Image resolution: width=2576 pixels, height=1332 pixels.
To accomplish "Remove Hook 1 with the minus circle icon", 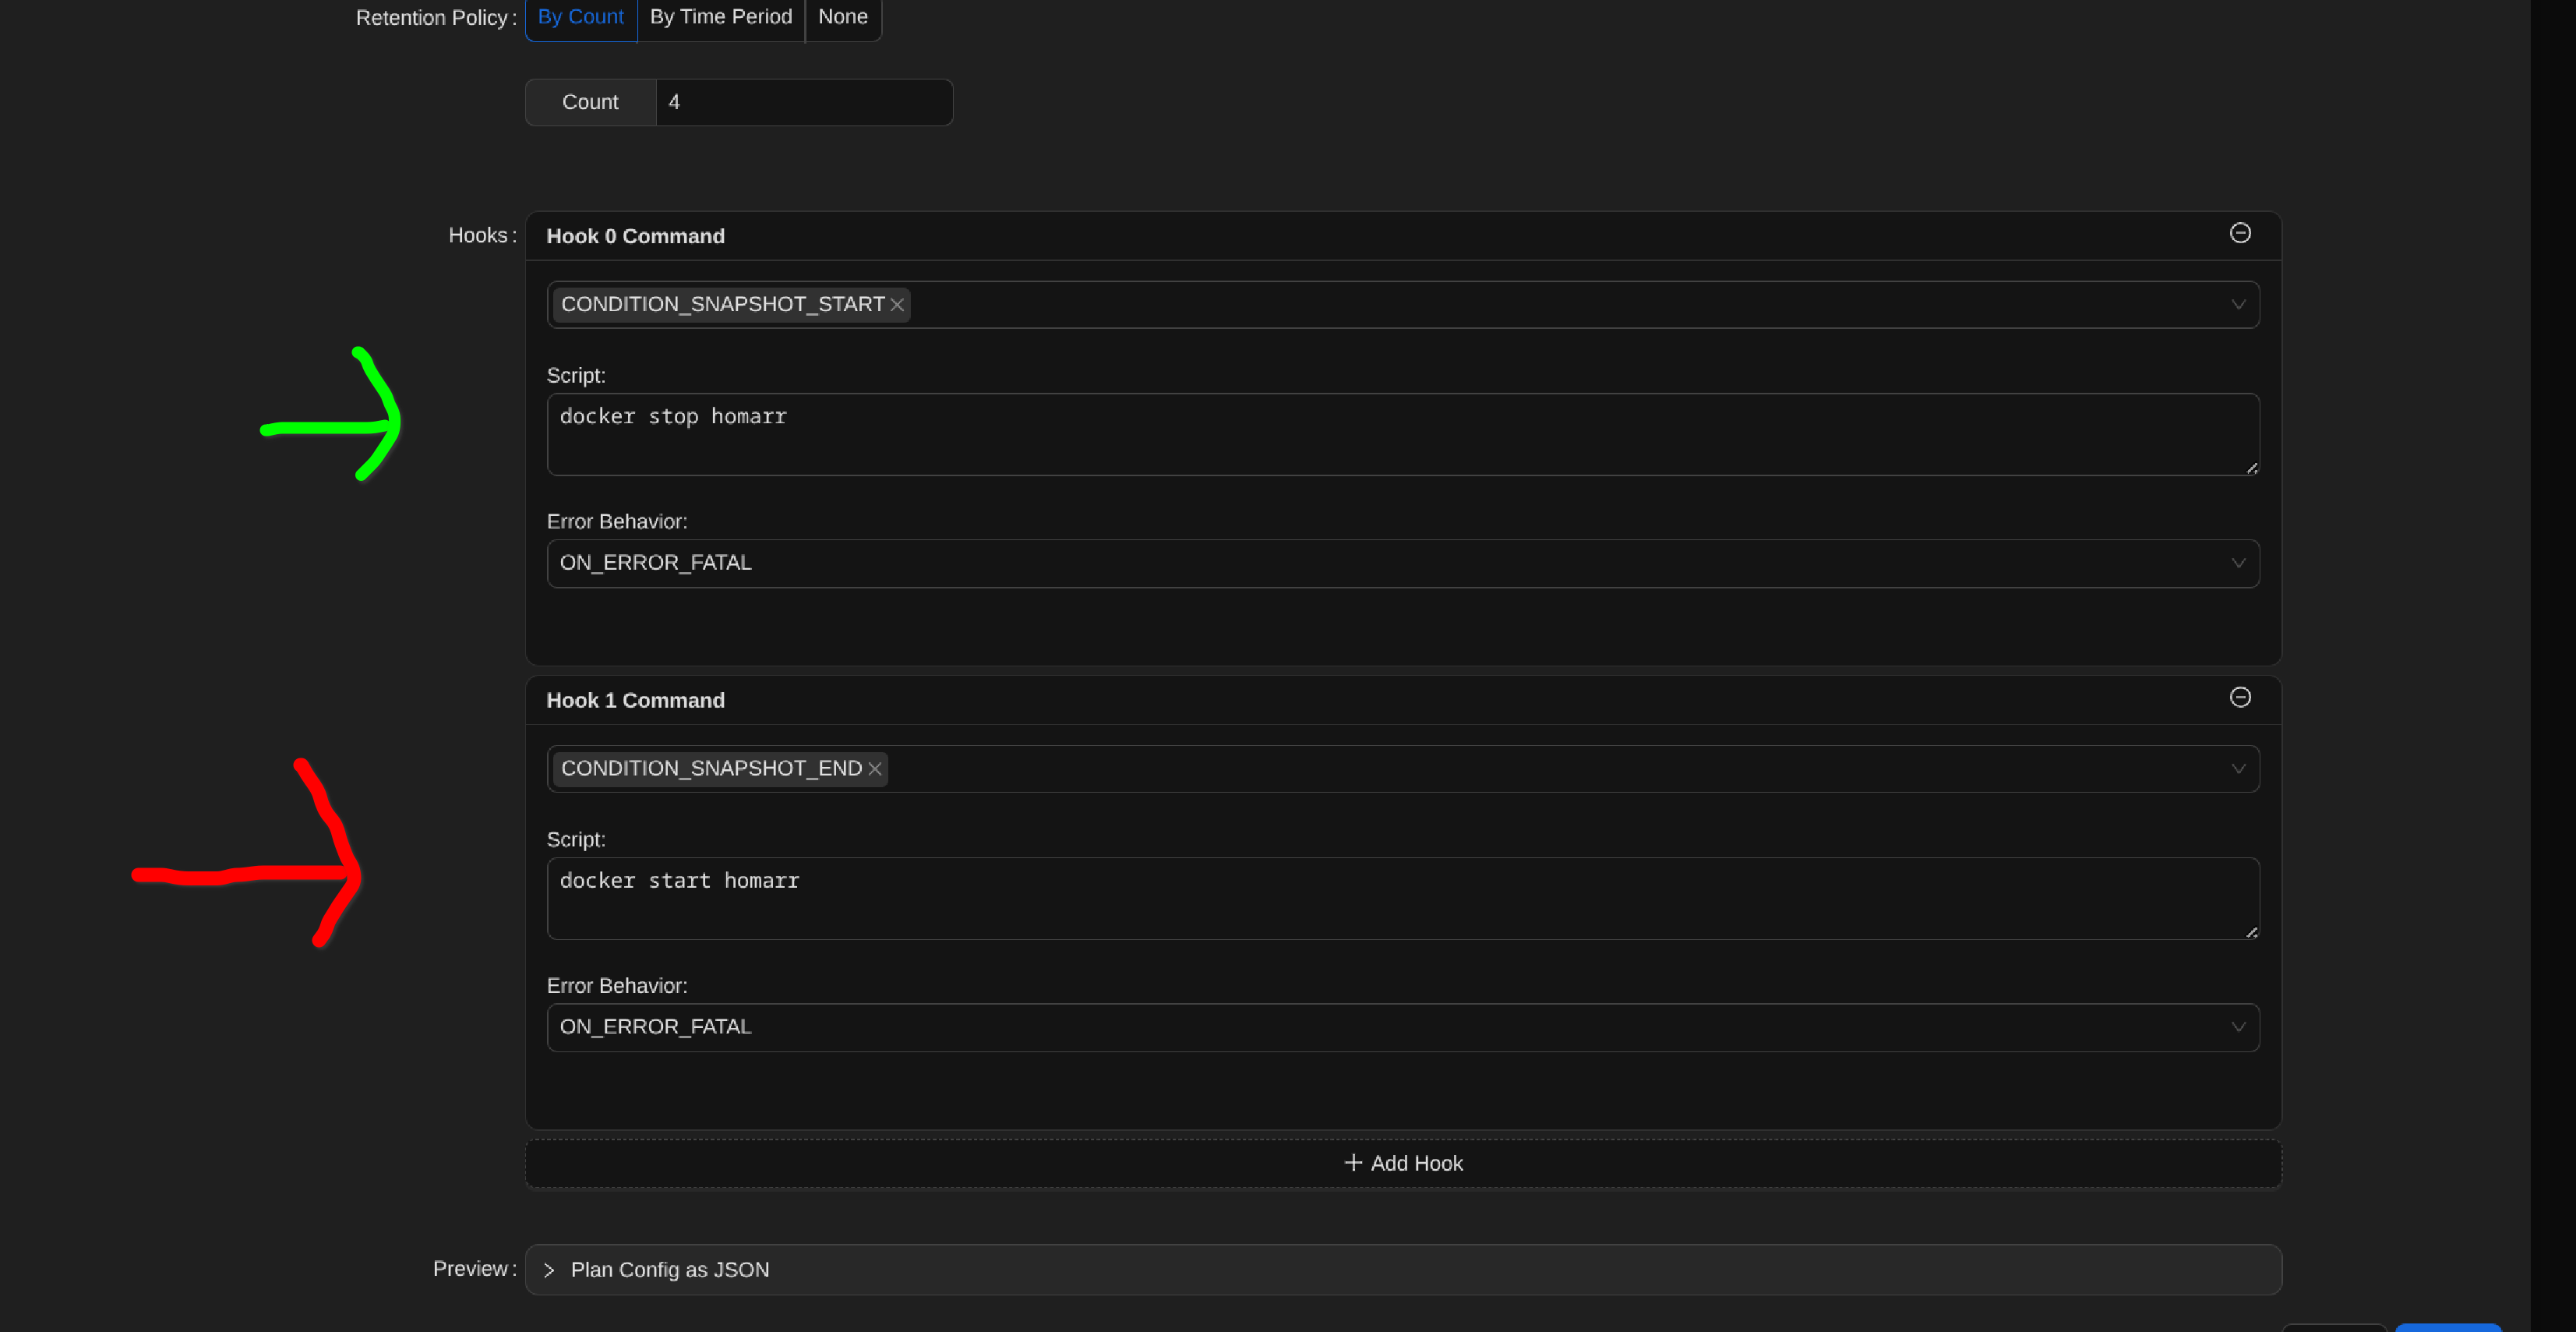I will pos(2240,697).
